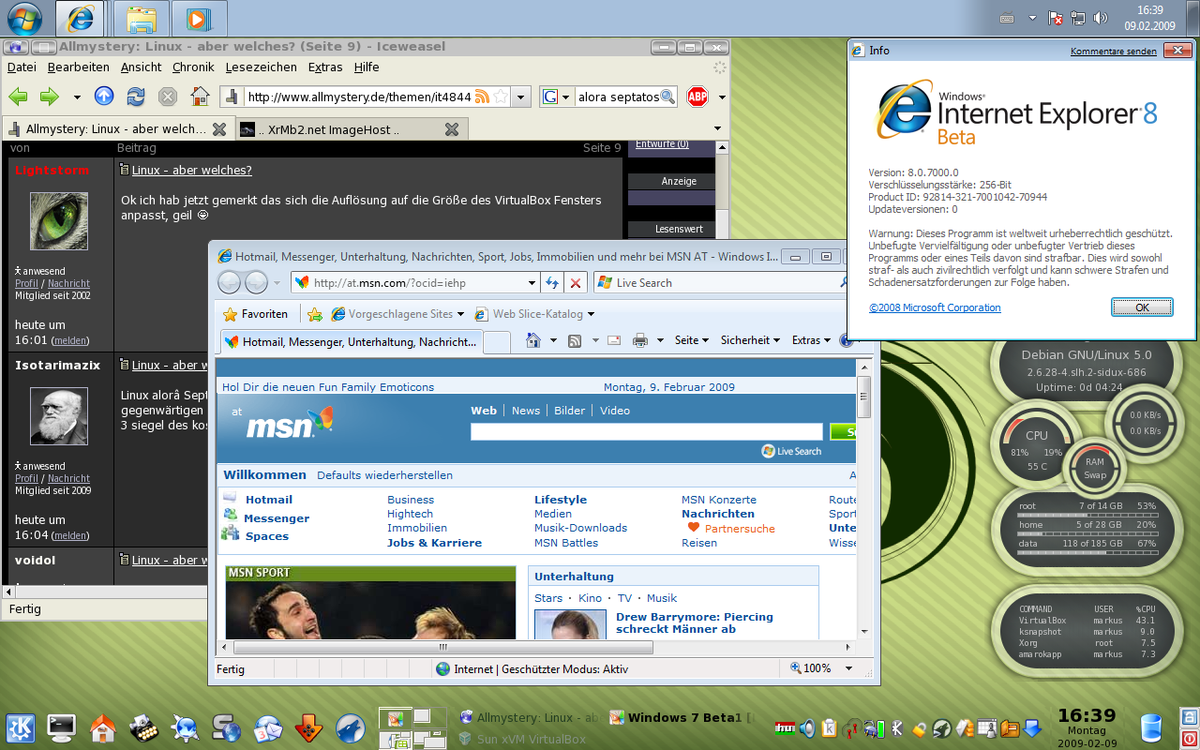
Task: Click Windows 7 Beta task in KDE taskbar
Action: (680, 717)
